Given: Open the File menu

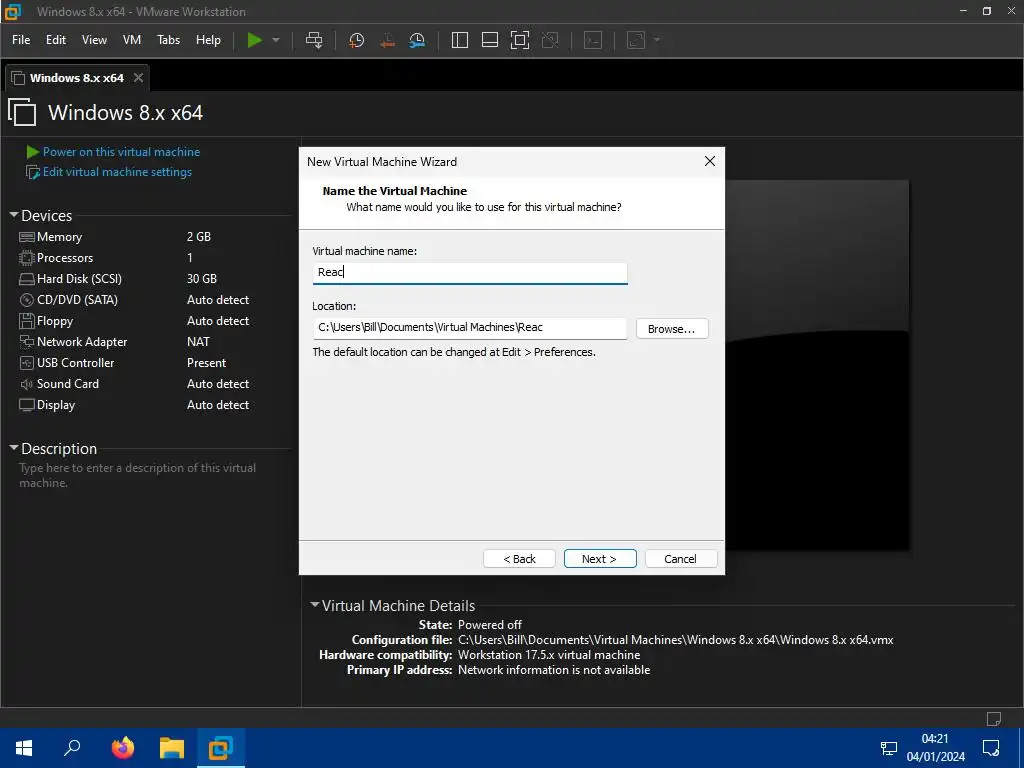Looking at the screenshot, I should (21, 40).
